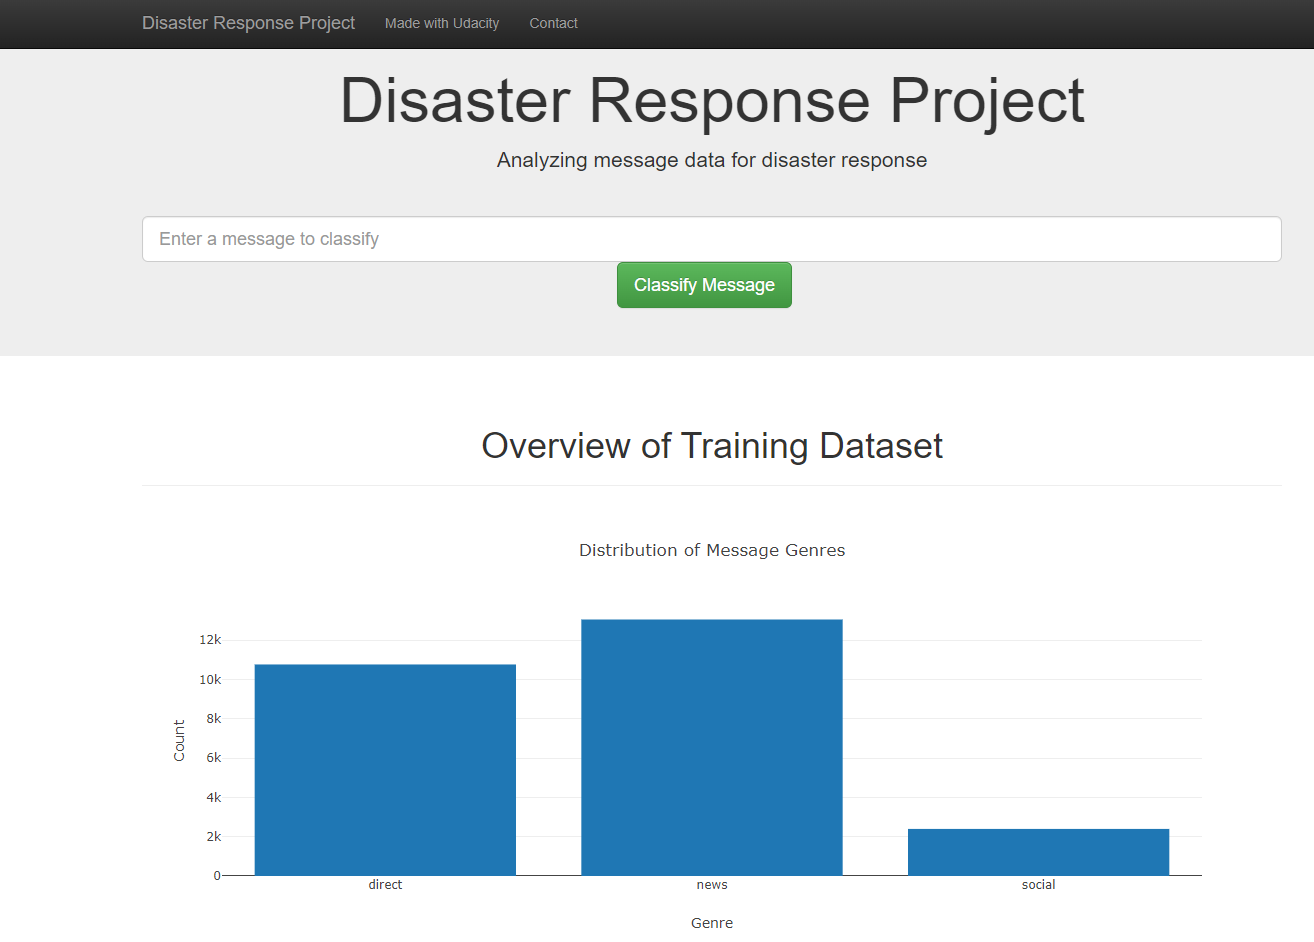
Task: Click the 0 y-axis tick label
Action: click(x=216, y=875)
